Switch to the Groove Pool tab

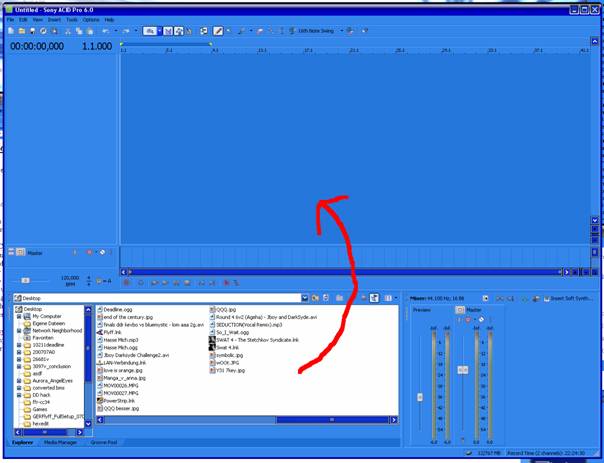click(104, 441)
